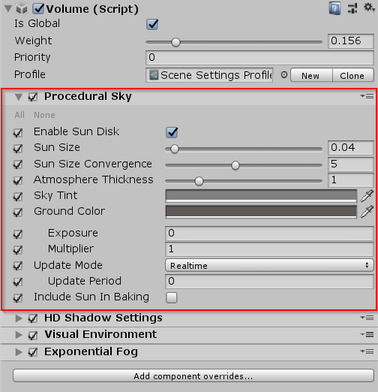378x392 pixels.
Task: Open HD Shadow Settings context menu icon
Action: [367, 318]
